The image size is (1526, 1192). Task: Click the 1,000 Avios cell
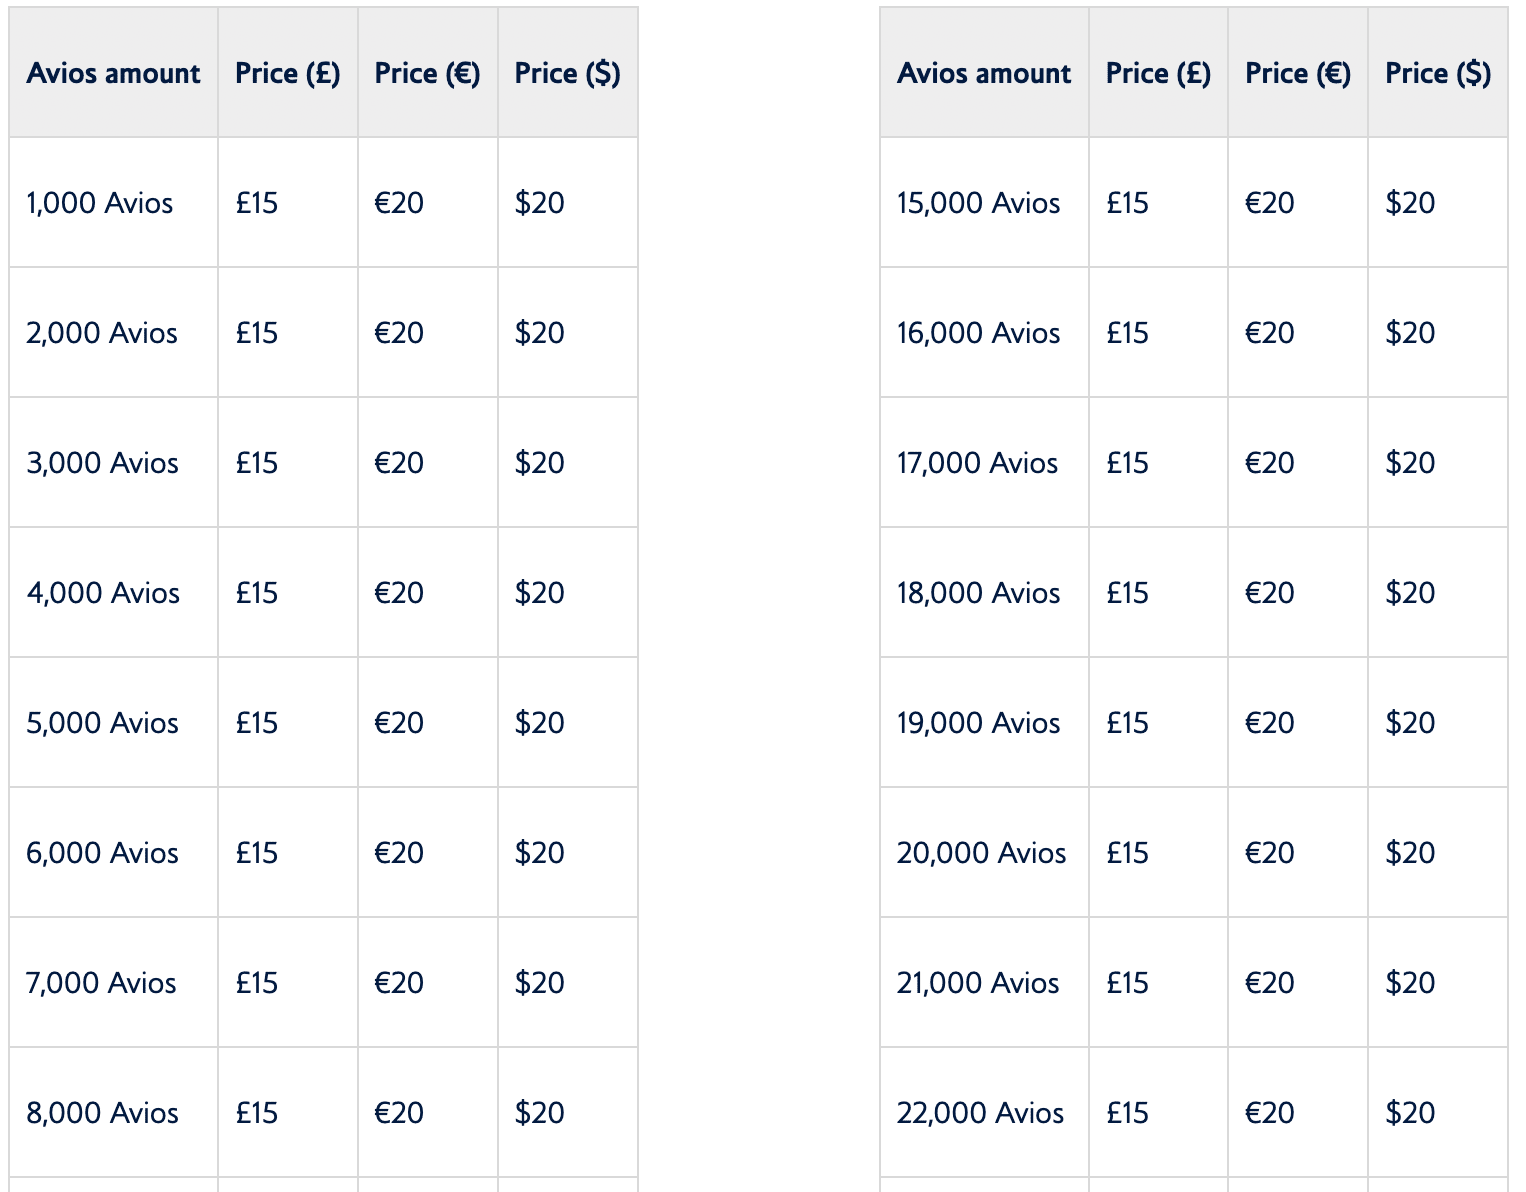[x=100, y=203]
